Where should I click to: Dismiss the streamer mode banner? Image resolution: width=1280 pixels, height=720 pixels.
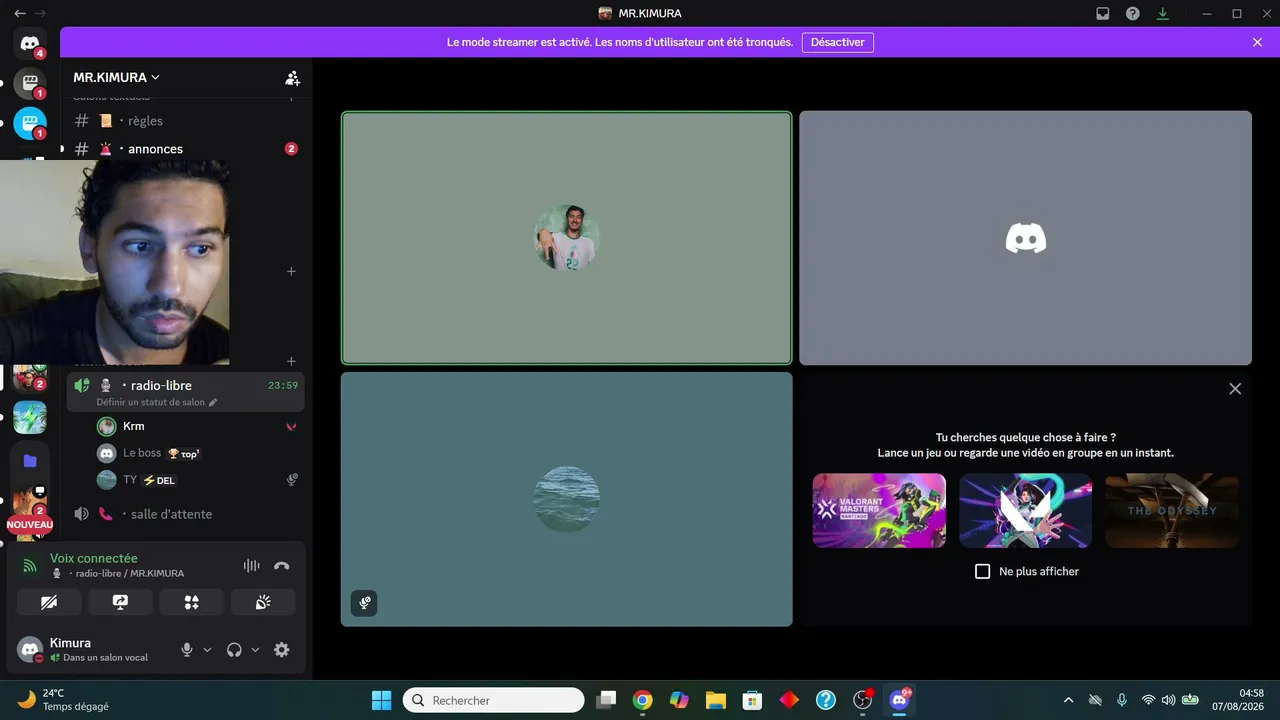pos(1257,43)
